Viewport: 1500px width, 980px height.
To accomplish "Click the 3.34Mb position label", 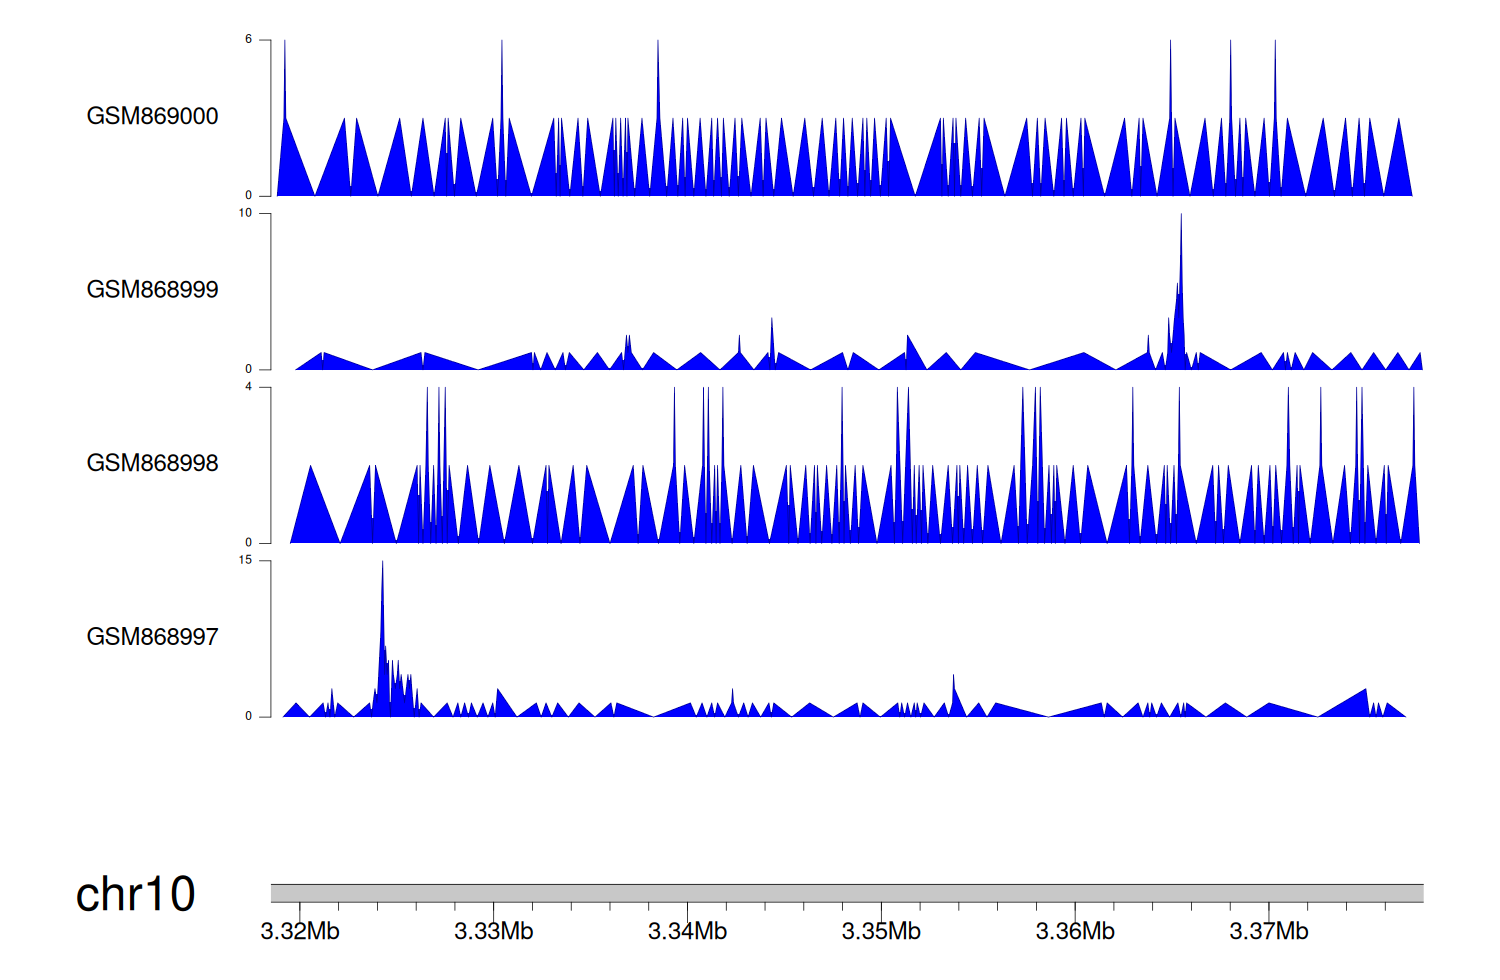I will (687, 932).
